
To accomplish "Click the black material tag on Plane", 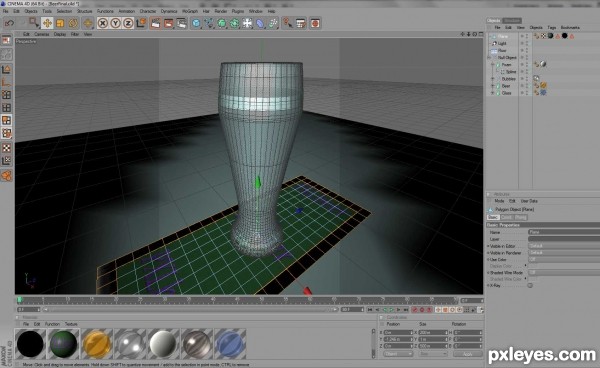I will coord(564,36).
